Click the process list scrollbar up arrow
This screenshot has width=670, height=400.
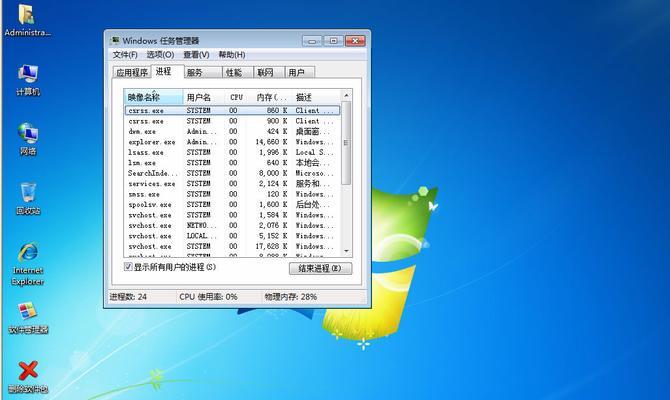tap(346, 95)
